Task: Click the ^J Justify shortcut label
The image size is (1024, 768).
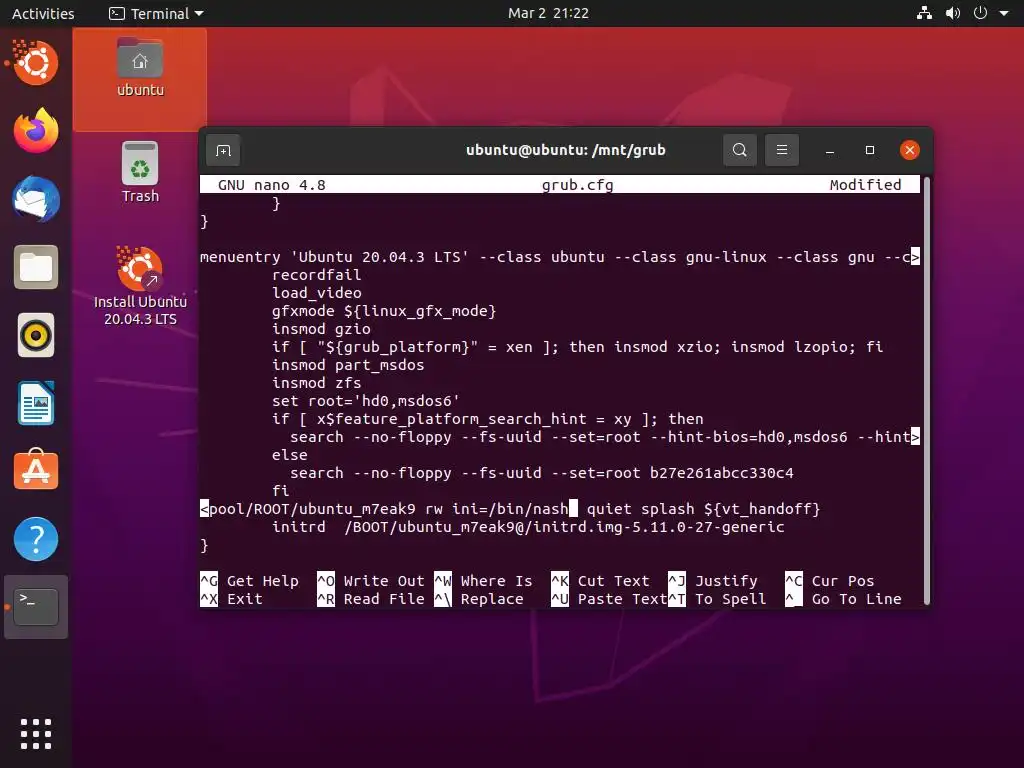Action: click(713, 581)
